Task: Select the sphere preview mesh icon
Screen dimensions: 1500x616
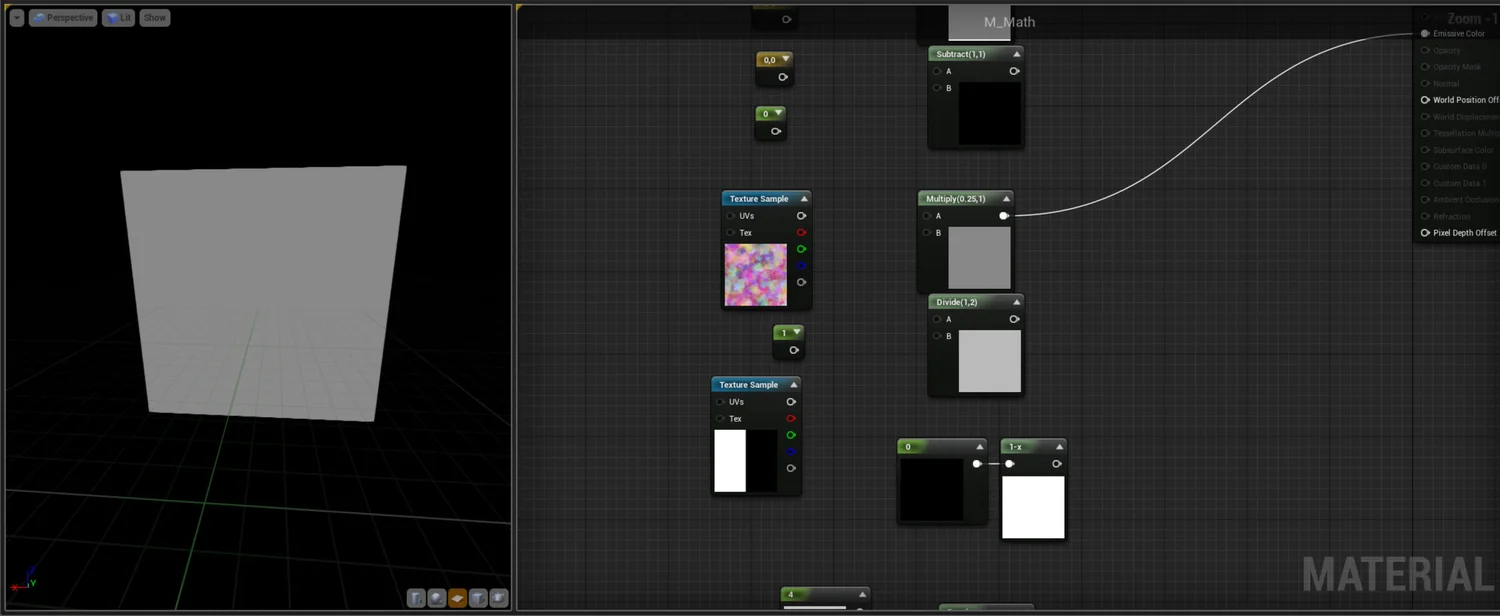Action: coord(437,598)
